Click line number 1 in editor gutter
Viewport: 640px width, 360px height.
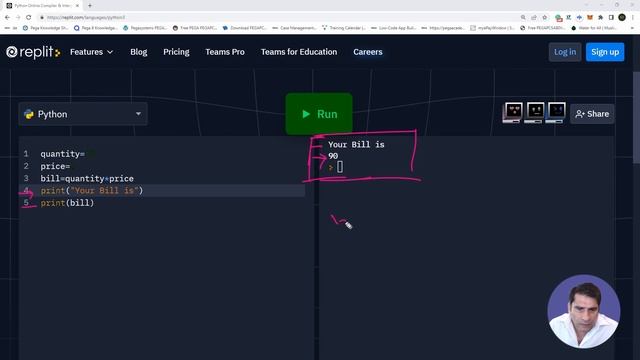[x=26, y=154]
